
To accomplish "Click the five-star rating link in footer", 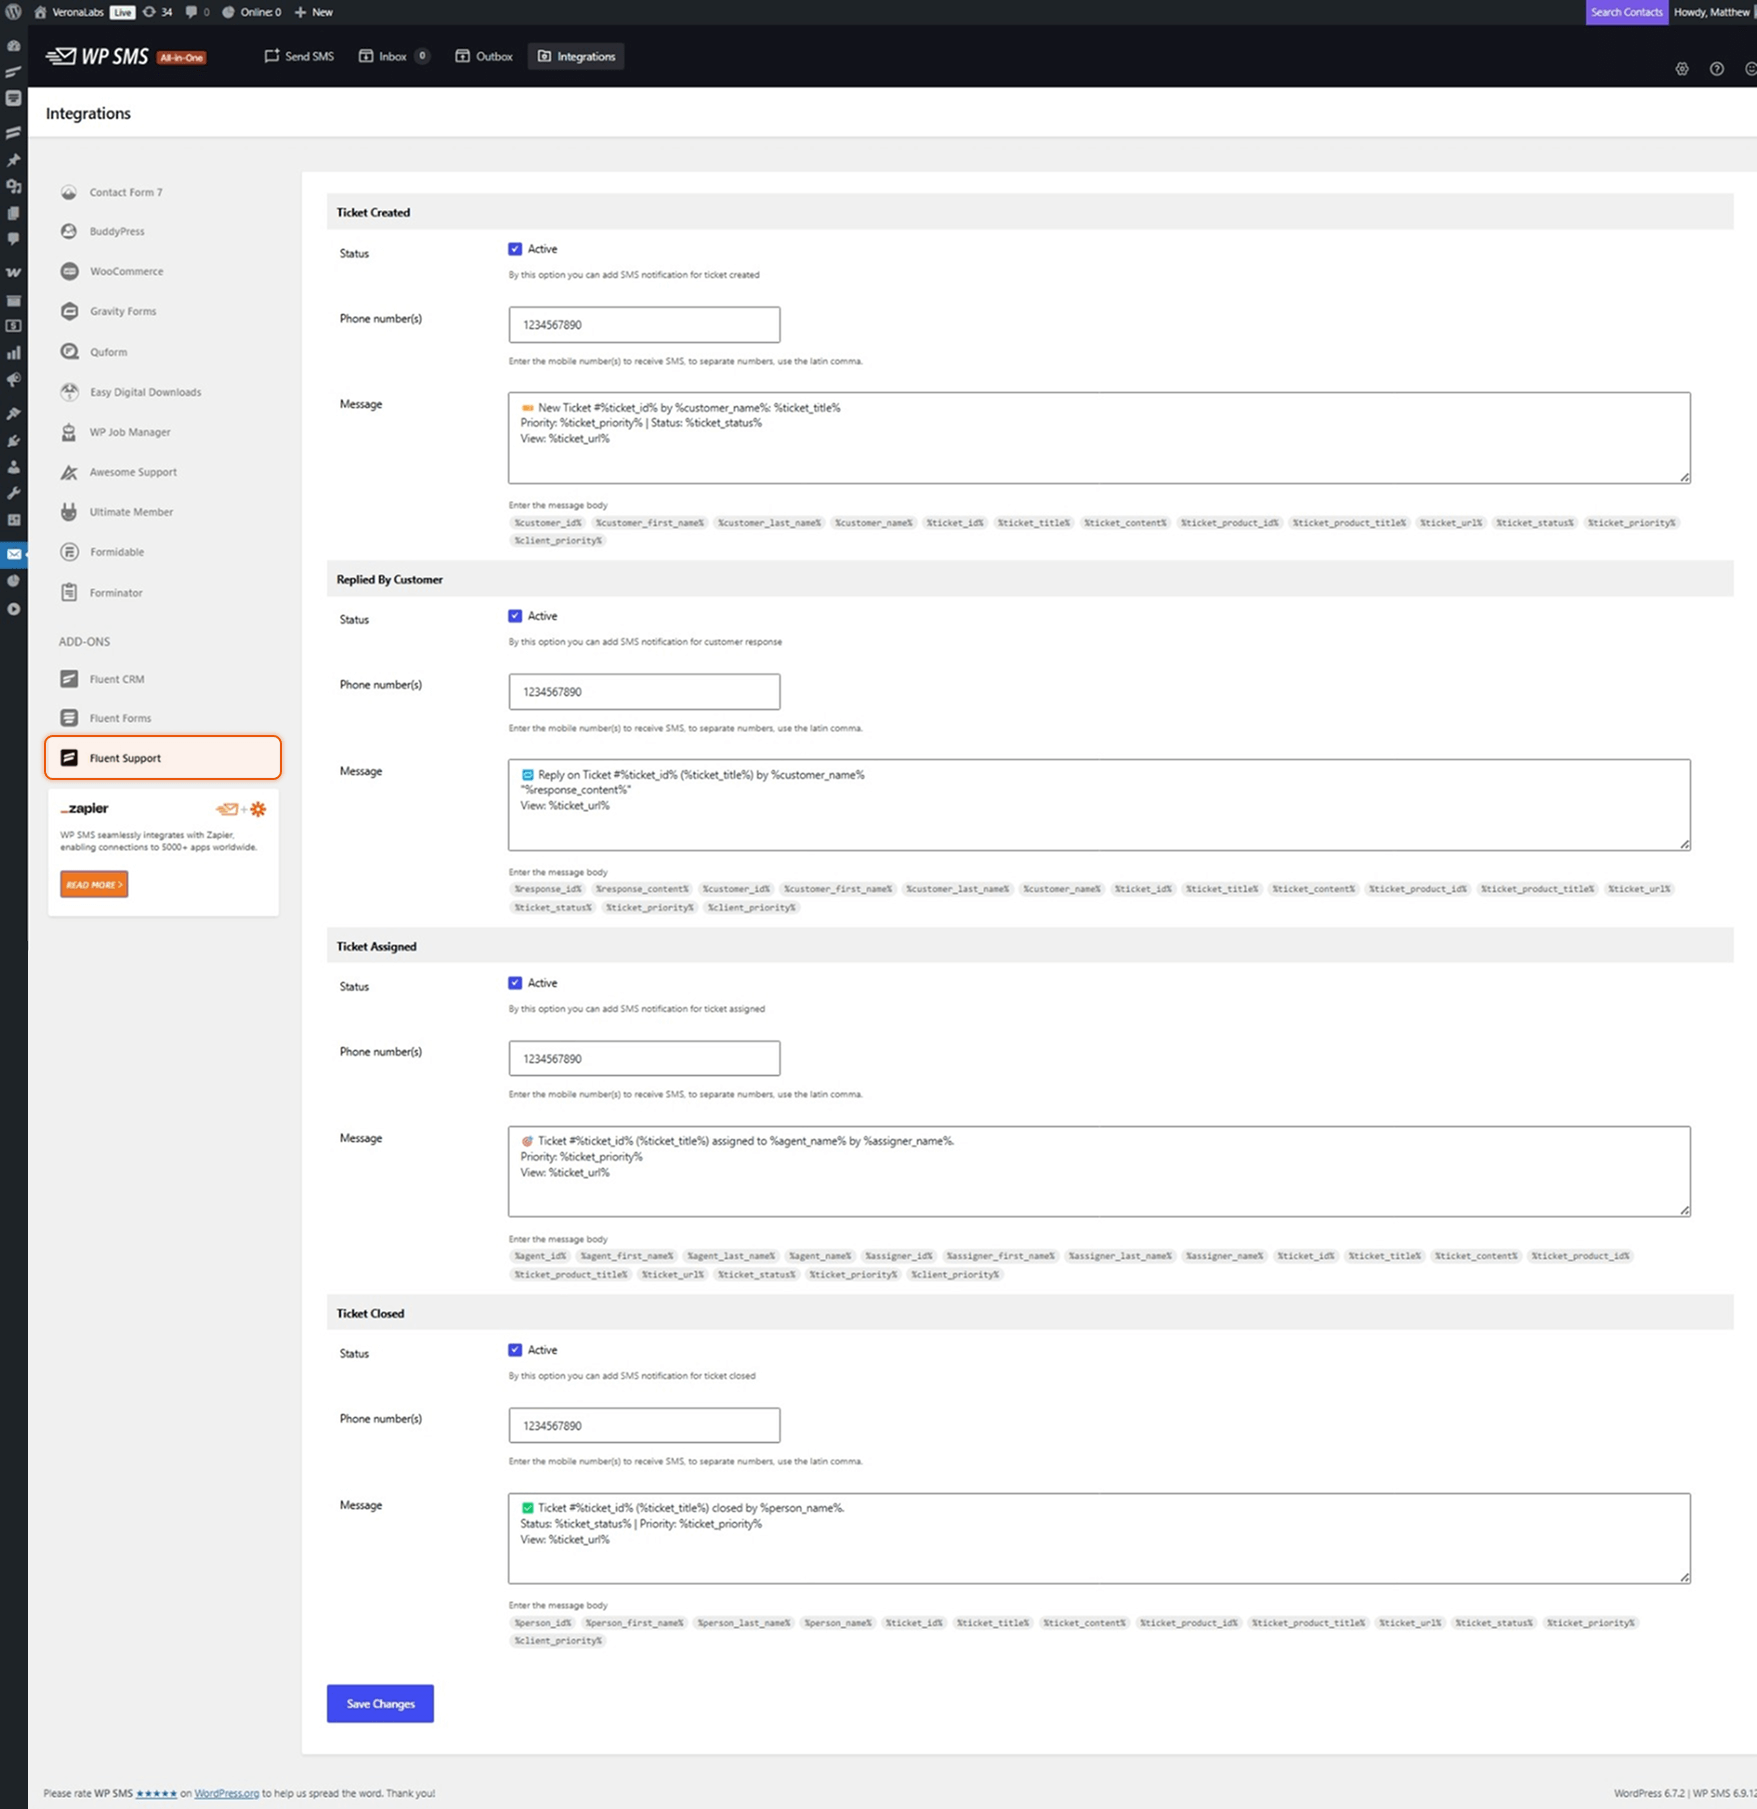I will (x=156, y=1793).
